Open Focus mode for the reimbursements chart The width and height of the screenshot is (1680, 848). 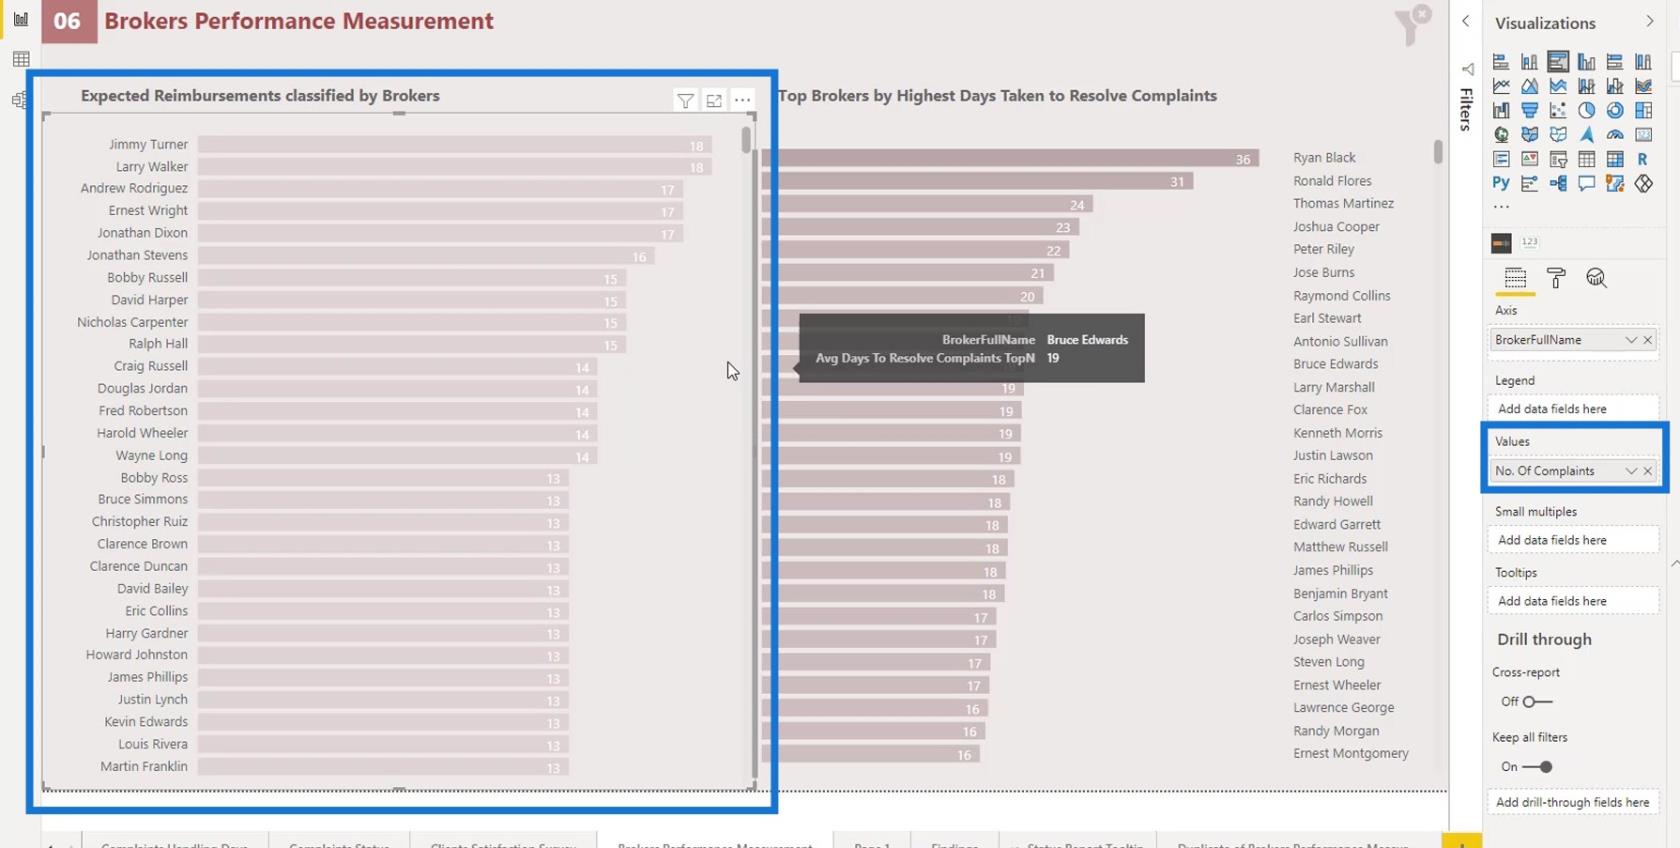point(714,100)
